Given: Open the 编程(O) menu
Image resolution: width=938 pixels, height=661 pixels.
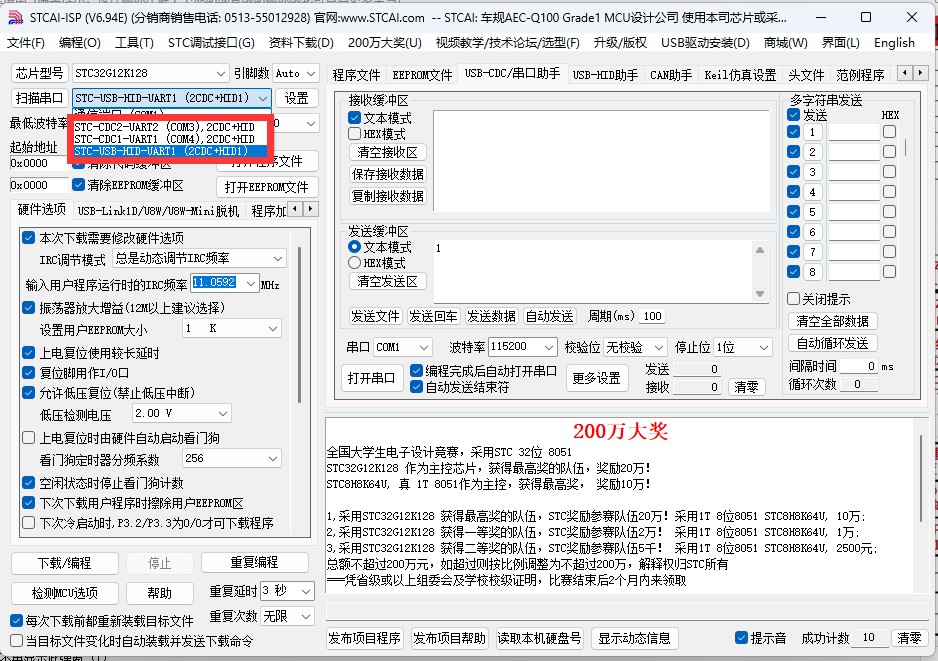Looking at the screenshot, I should [80, 43].
